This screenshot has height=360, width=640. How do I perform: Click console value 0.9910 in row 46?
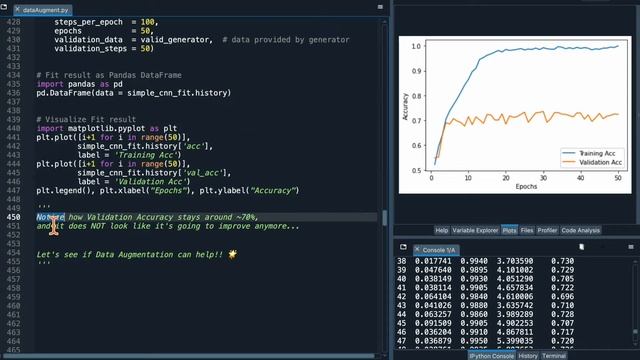pyautogui.click(x=474, y=332)
